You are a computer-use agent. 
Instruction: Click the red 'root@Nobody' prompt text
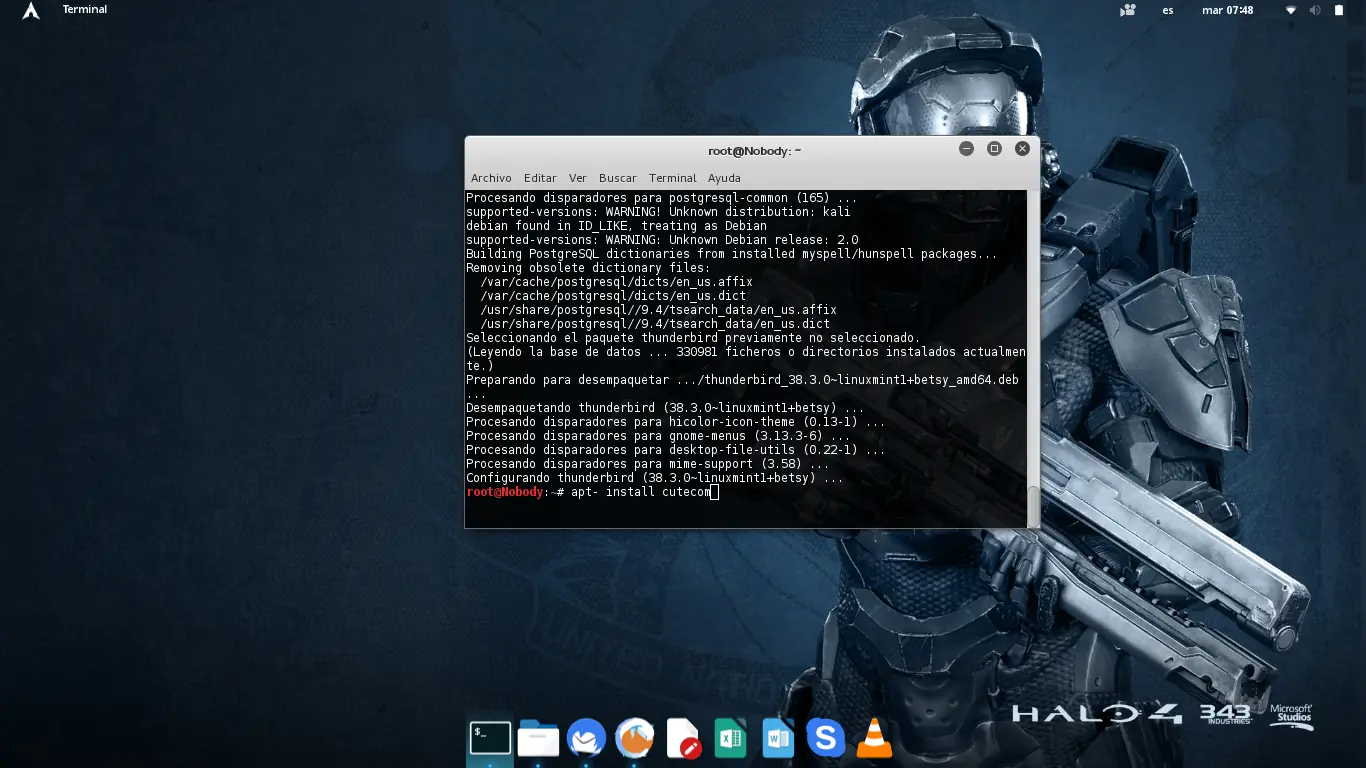tap(505, 492)
